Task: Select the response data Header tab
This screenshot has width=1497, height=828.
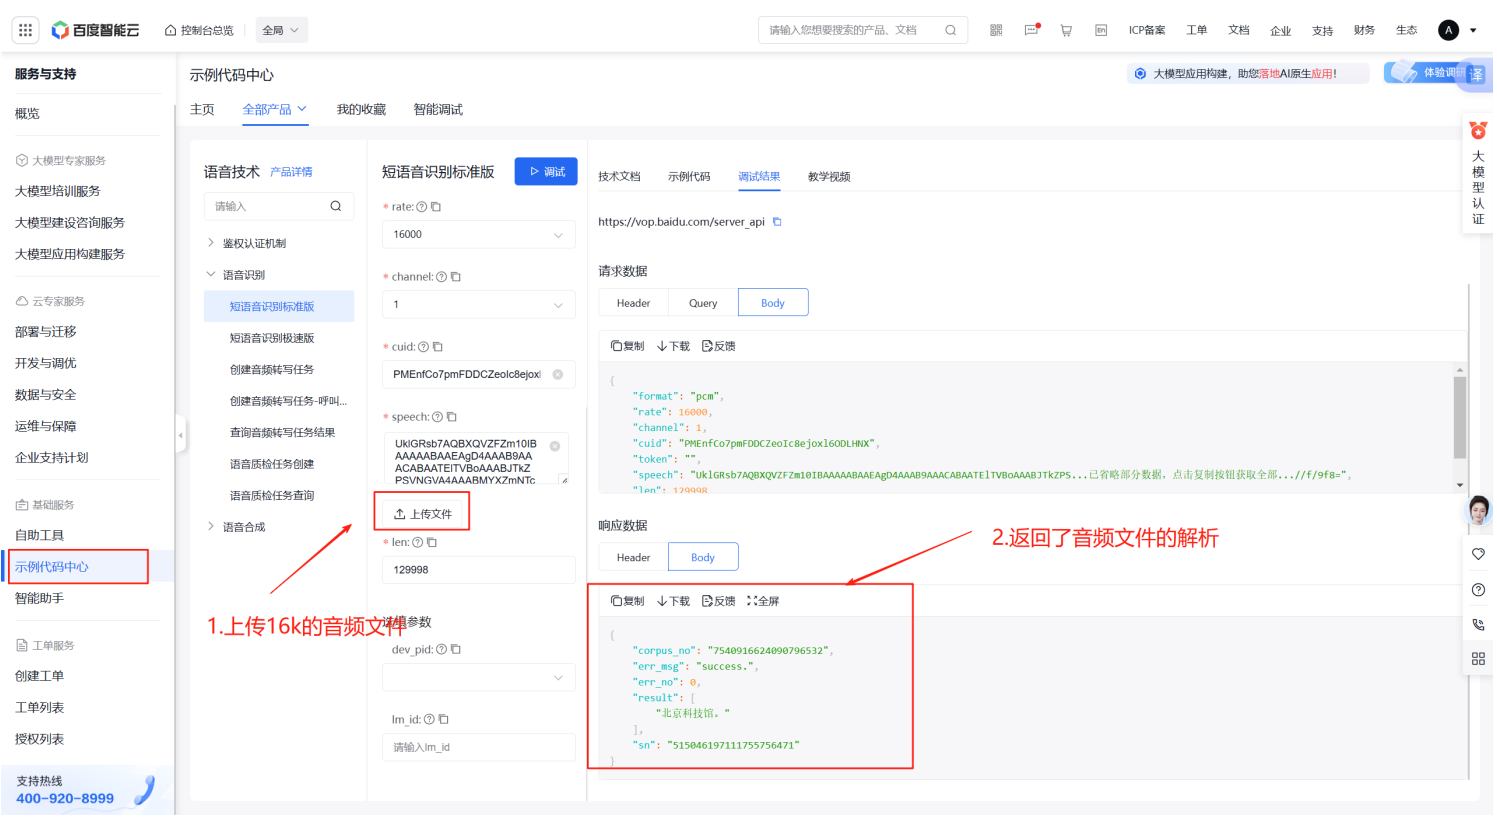Action: pos(633,558)
